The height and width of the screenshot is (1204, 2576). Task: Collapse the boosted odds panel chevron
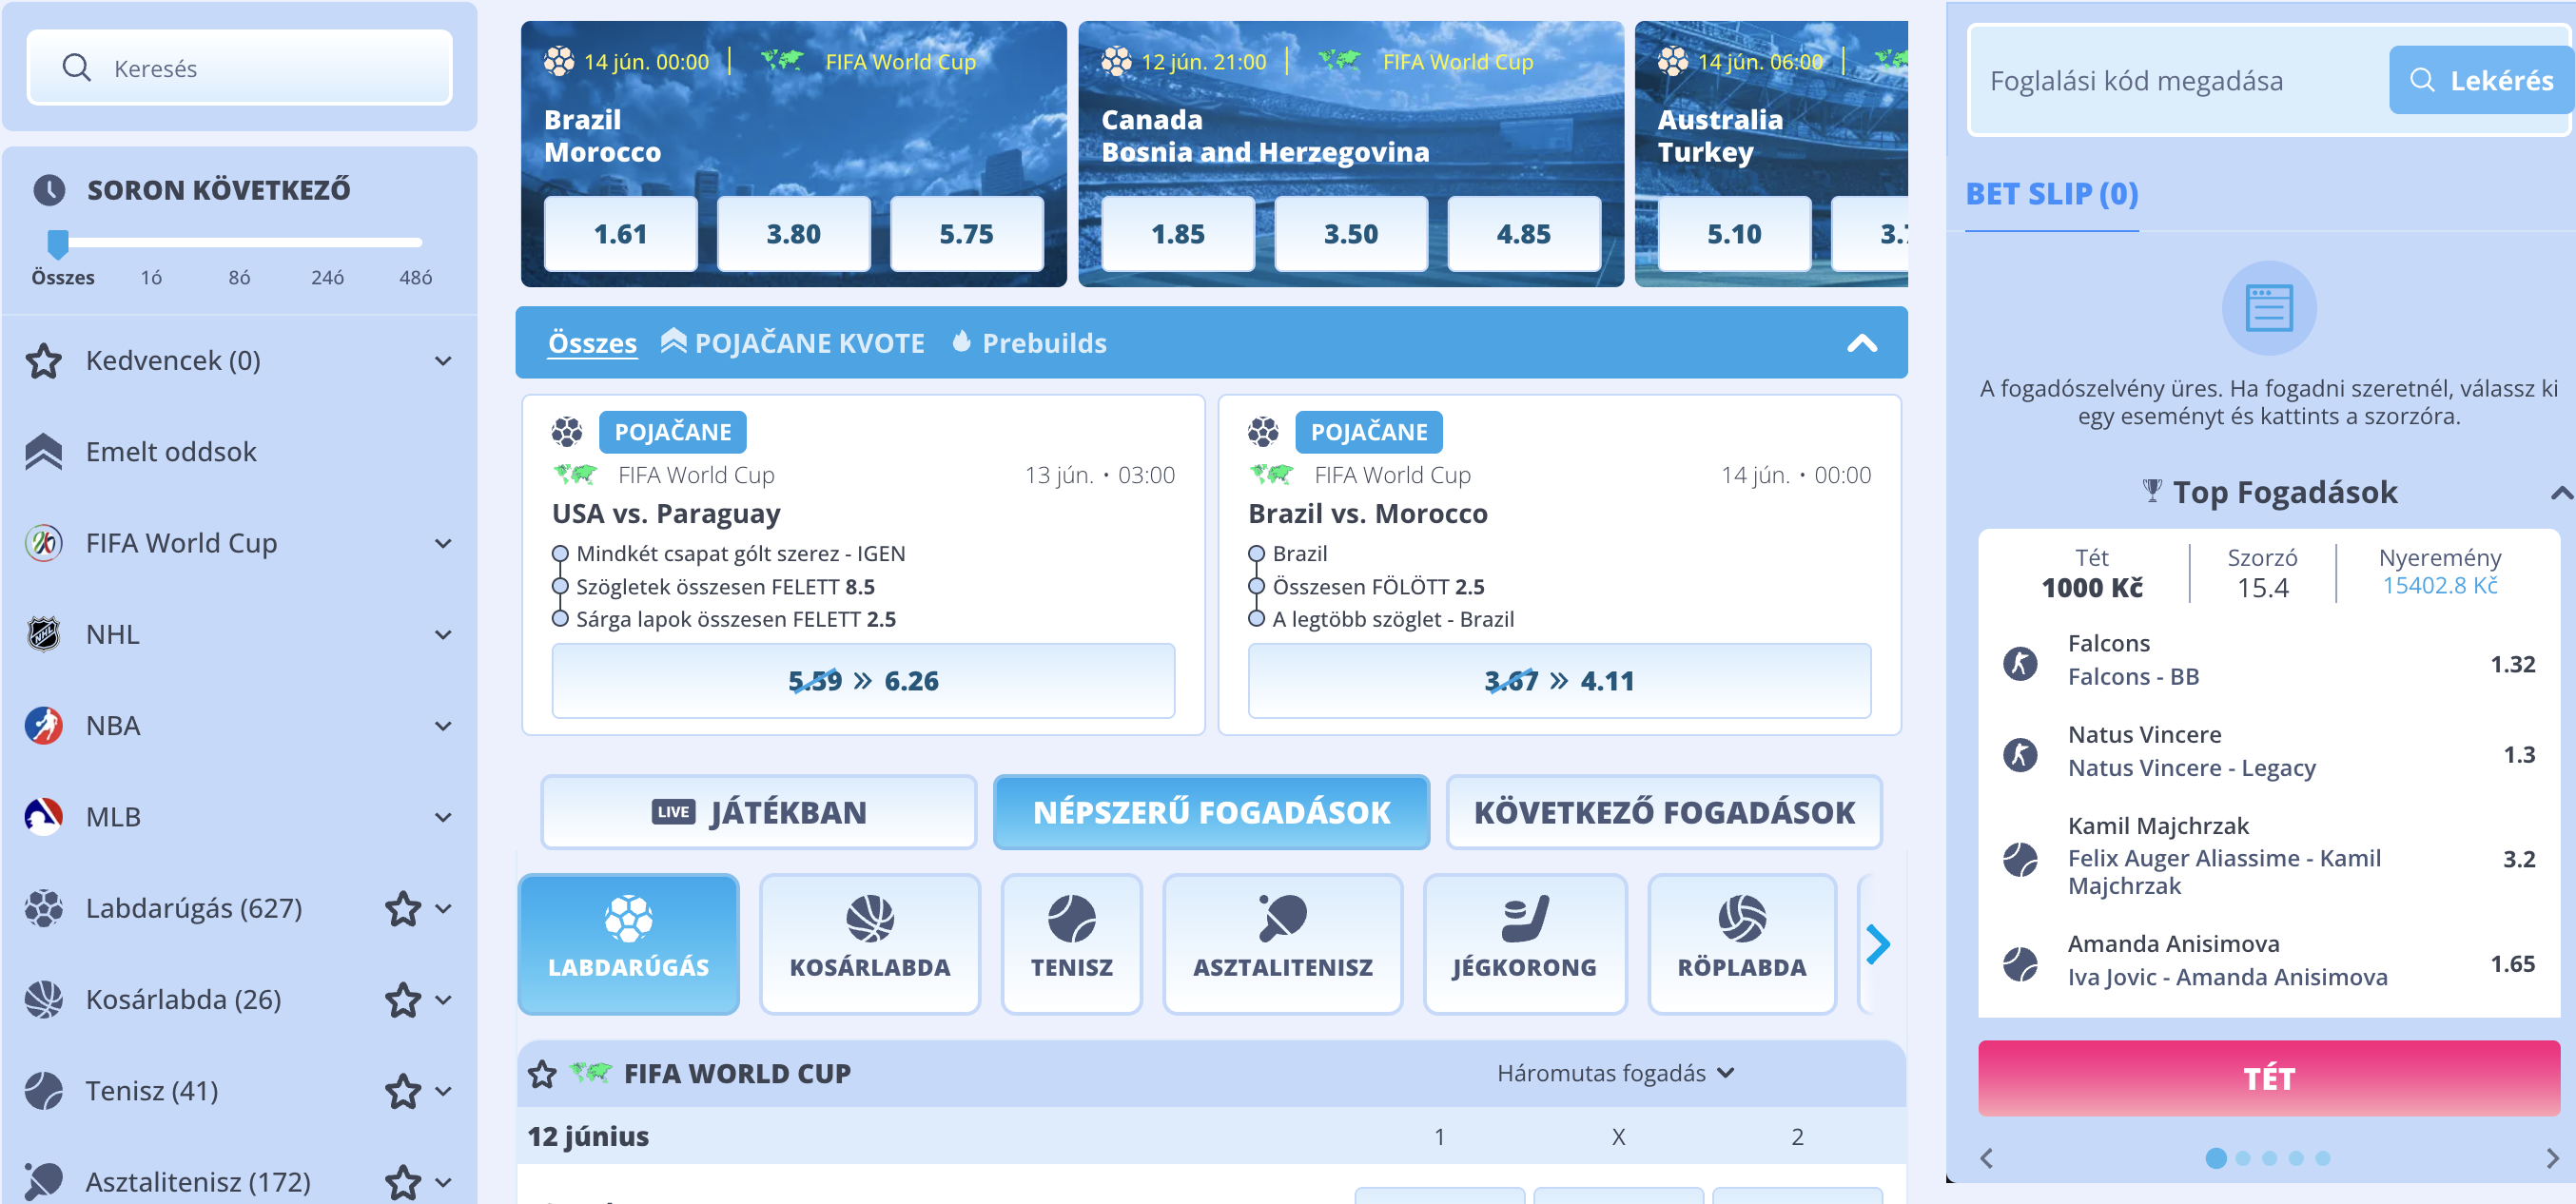pyautogui.click(x=1861, y=343)
